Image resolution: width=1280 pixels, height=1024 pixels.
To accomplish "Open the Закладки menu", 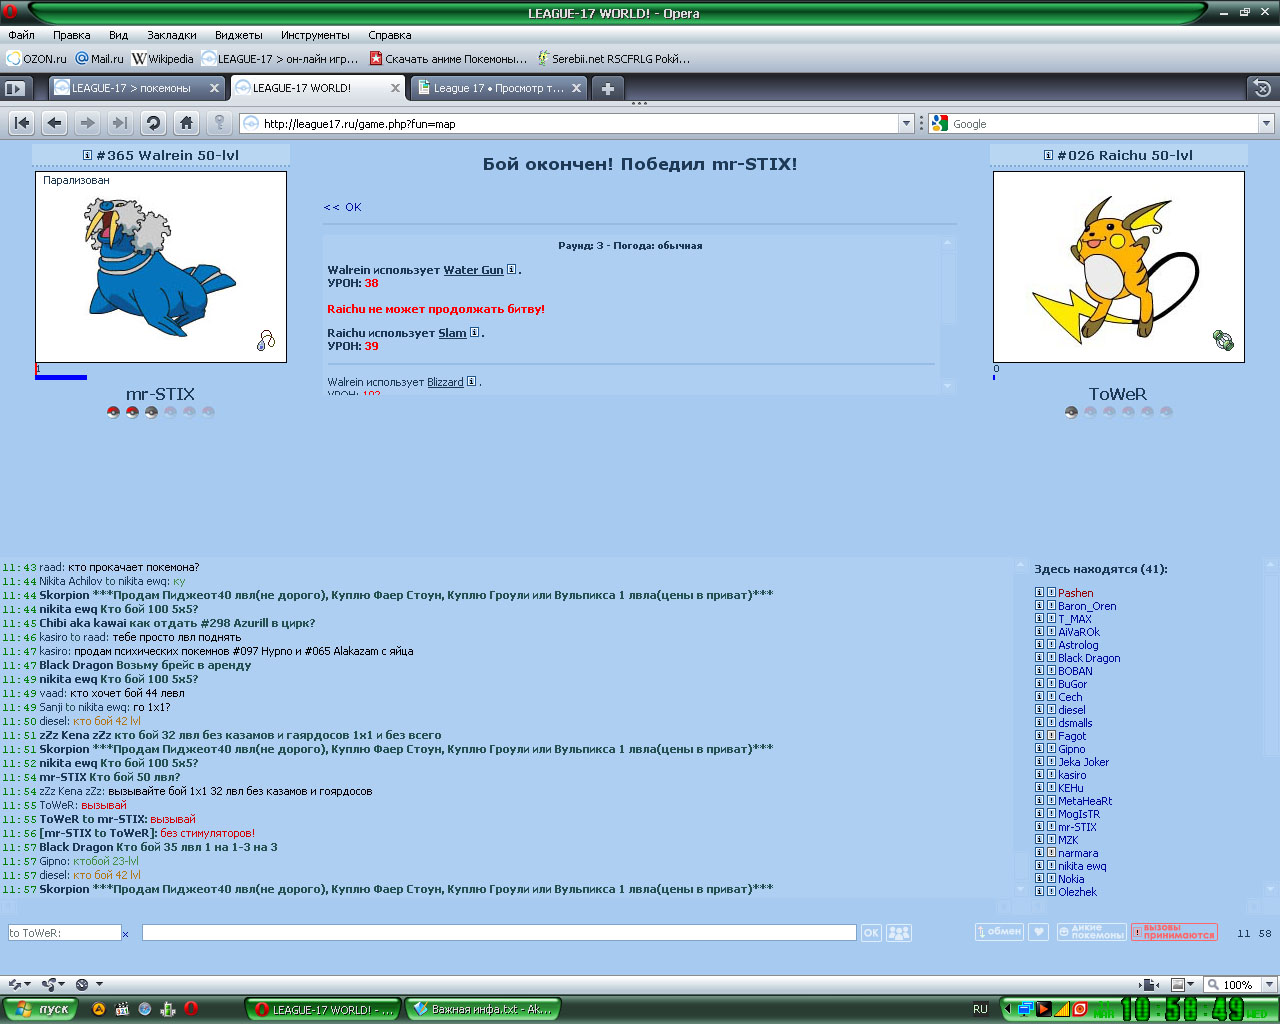I will pos(171,35).
